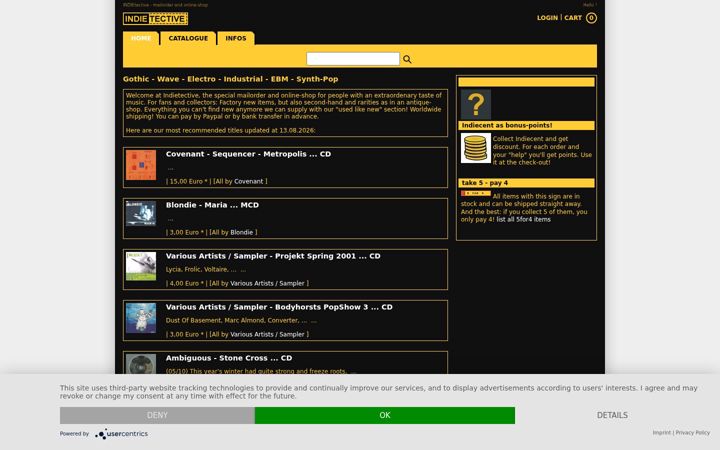Open the Privacy Policy link
Viewport: 720px width, 450px height.
pyautogui.click(x=692, y=433)
